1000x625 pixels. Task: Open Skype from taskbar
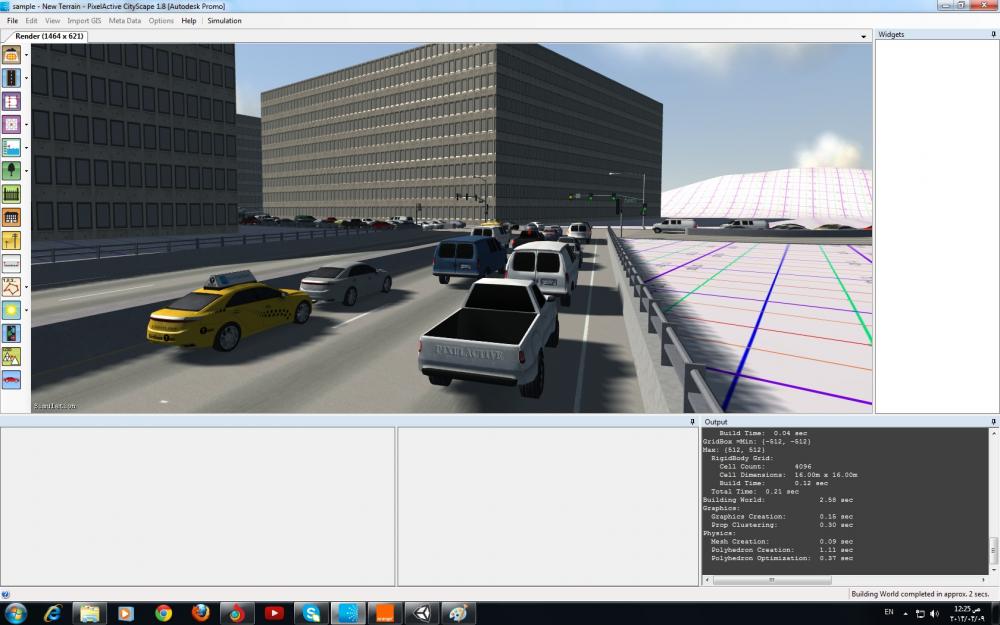[x=311, y=613]
